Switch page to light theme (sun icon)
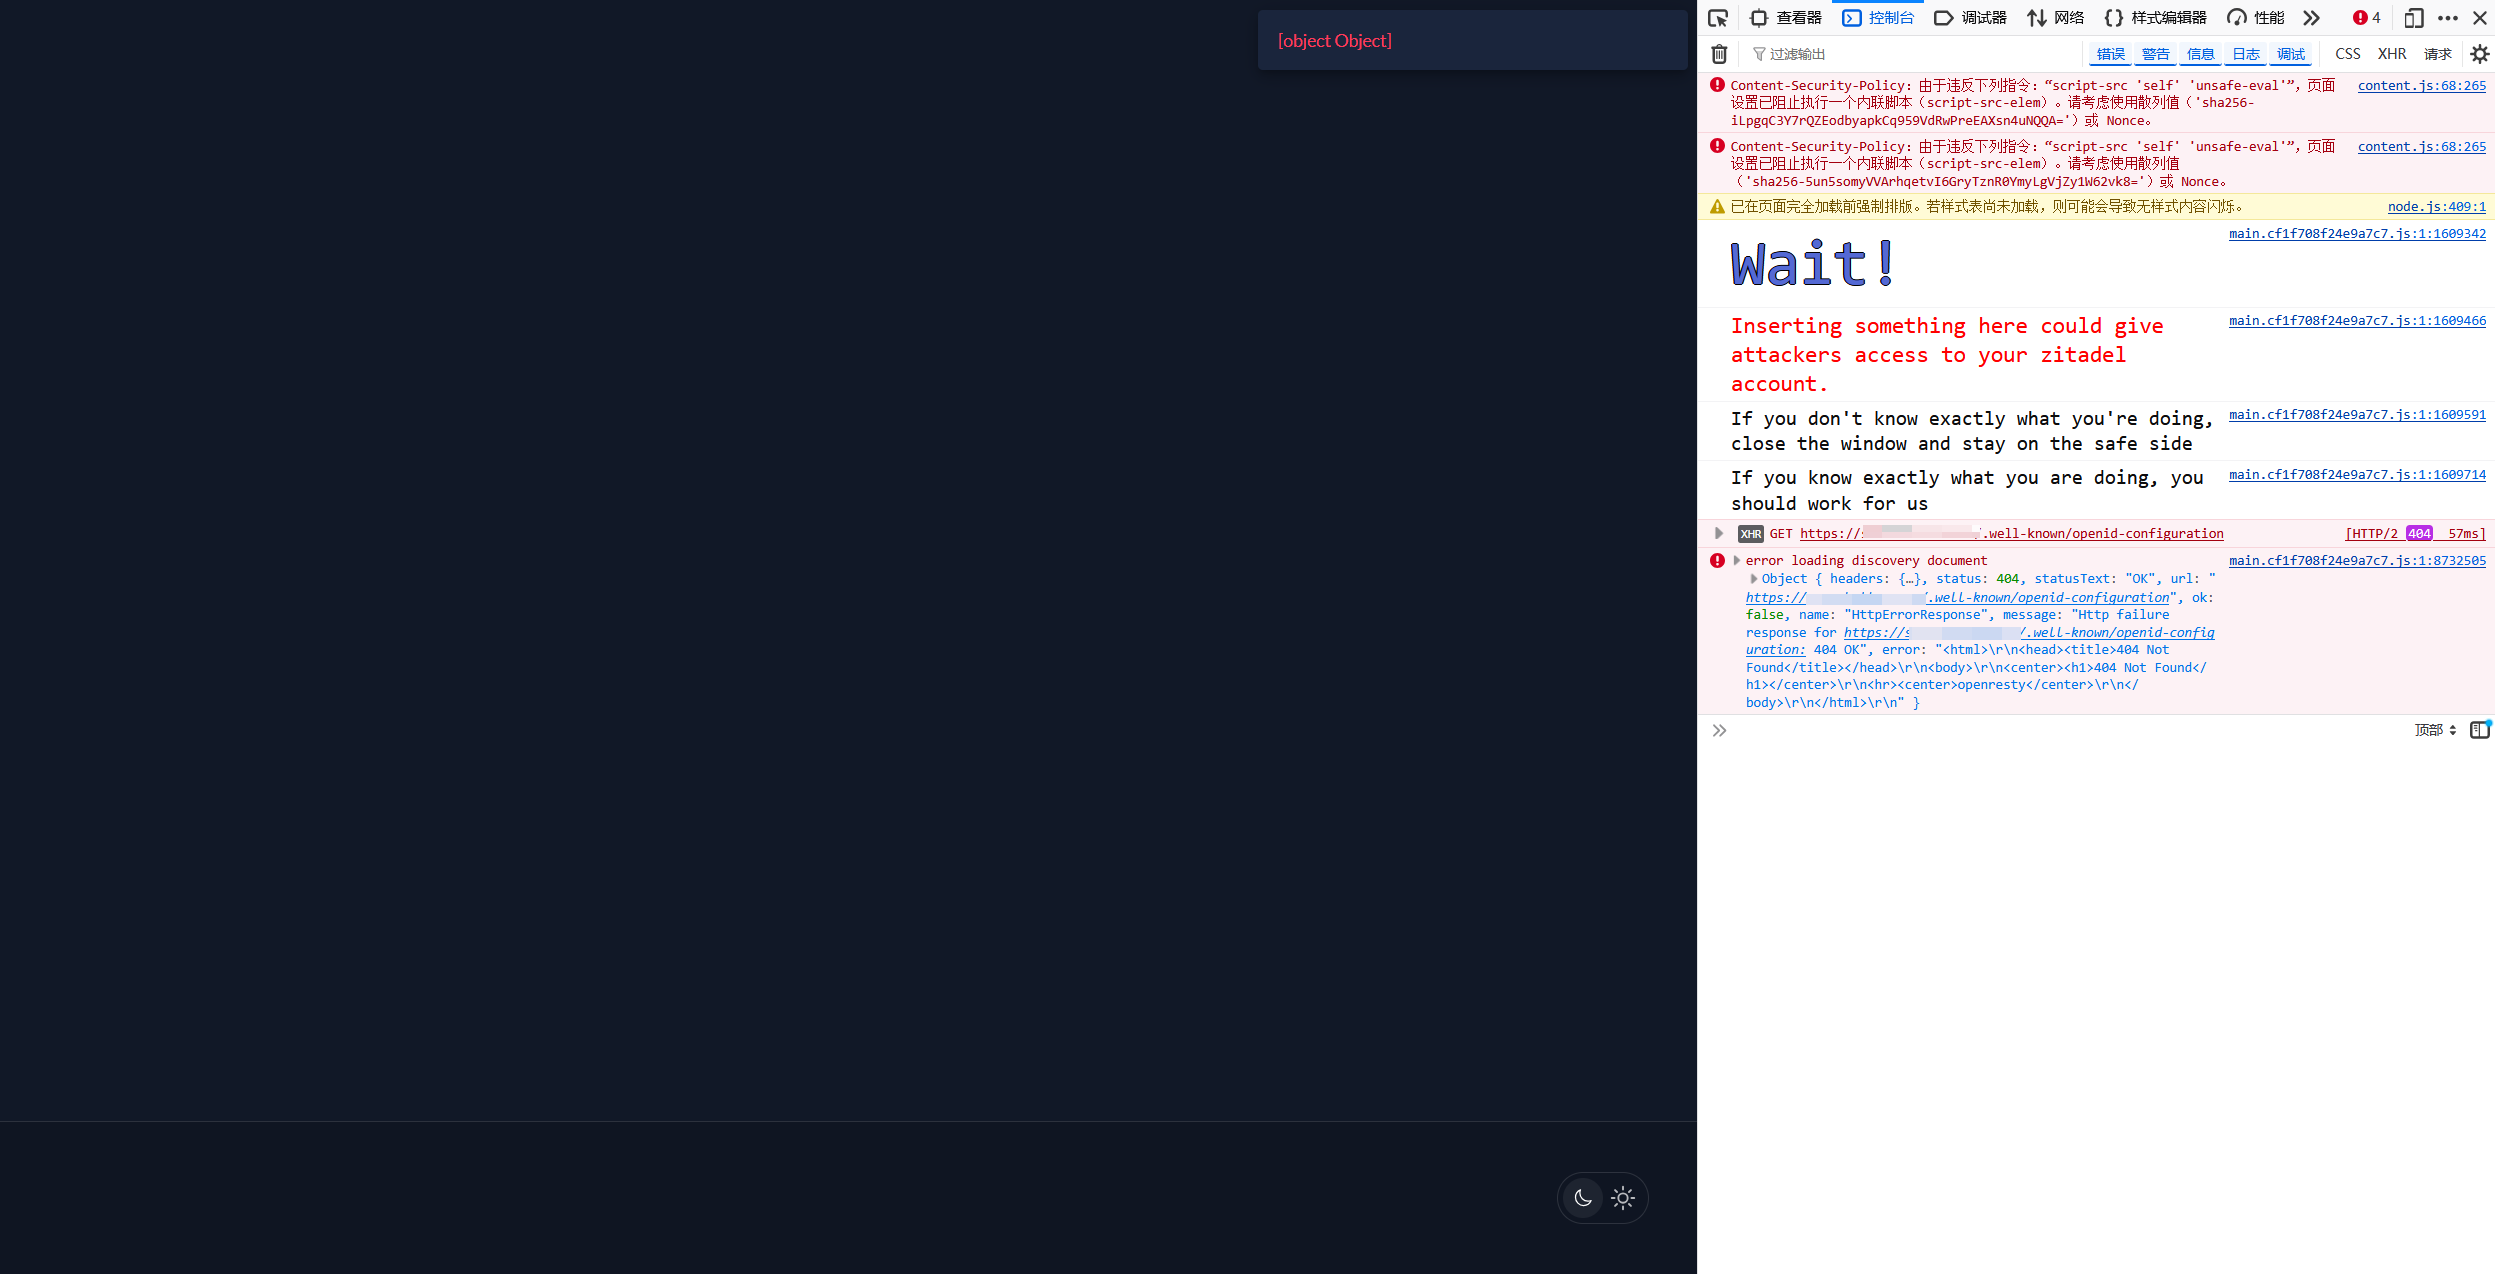 click(1622, 1197)
